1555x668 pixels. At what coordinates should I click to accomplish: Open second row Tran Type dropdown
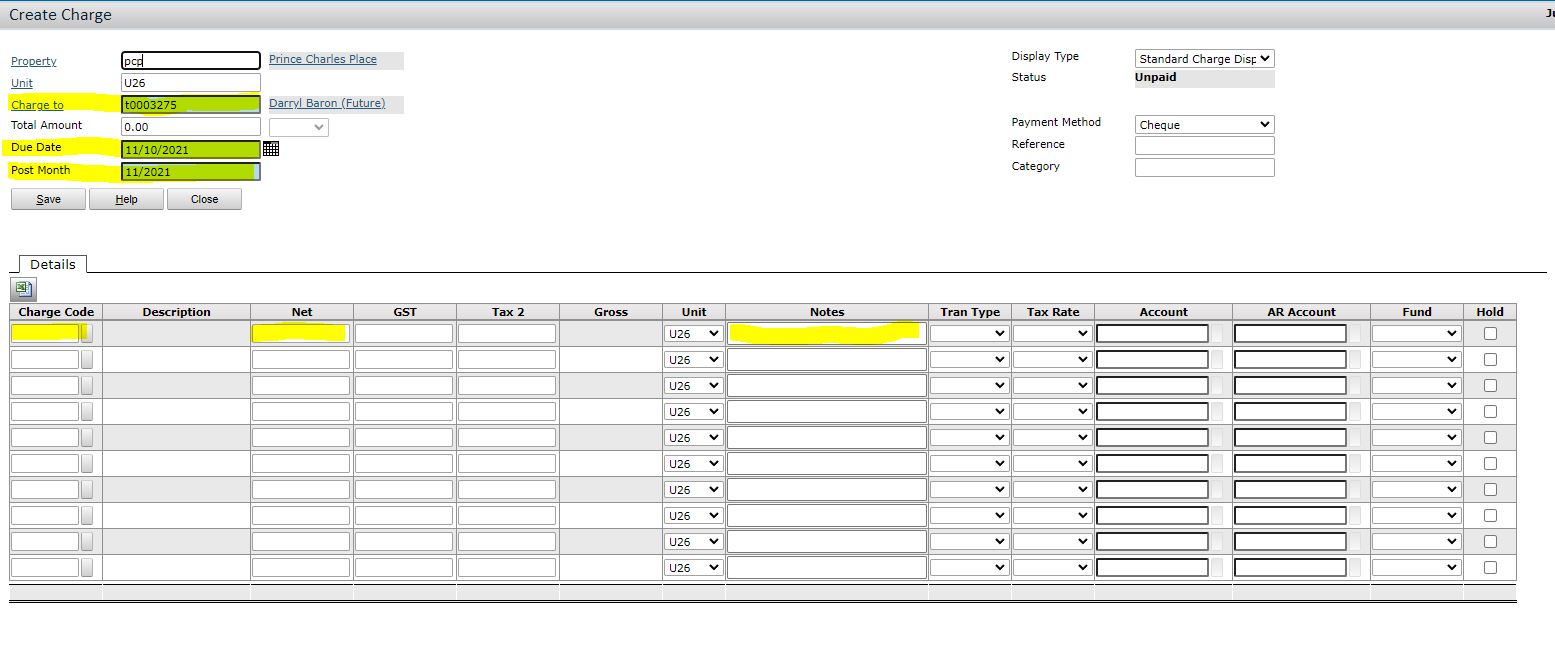969,360
